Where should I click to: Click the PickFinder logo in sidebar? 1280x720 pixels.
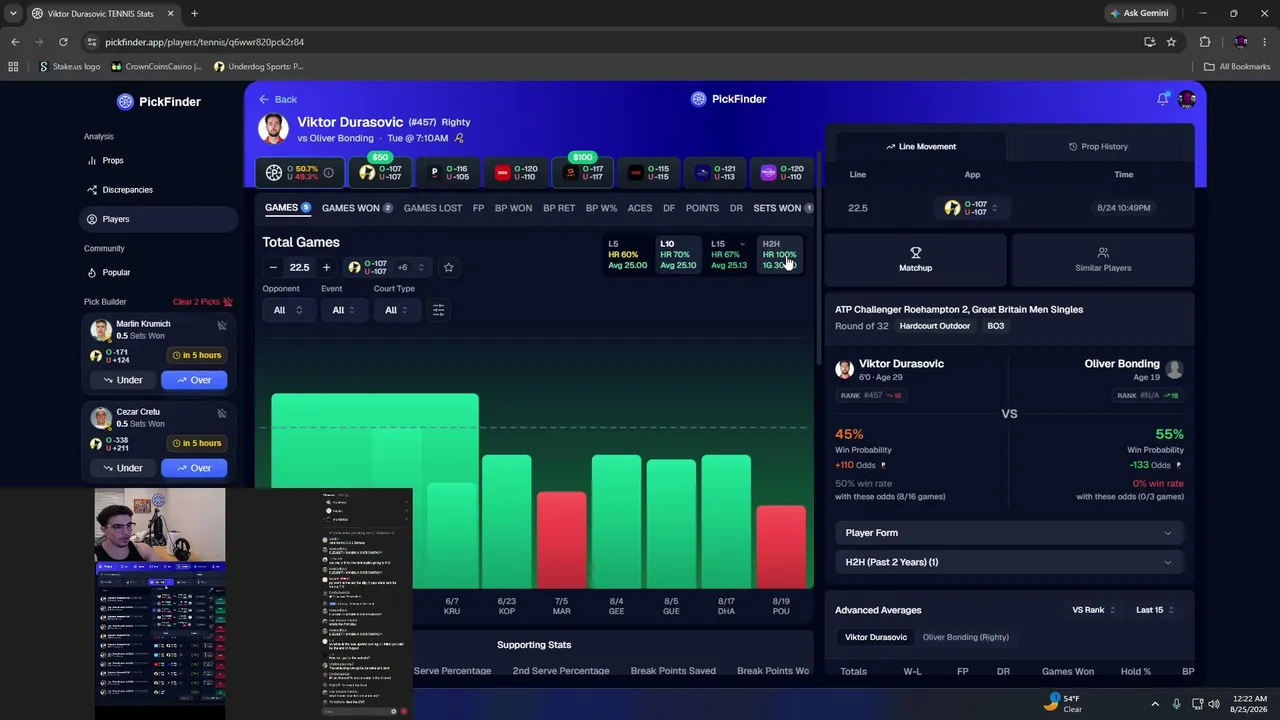tap(159, 101)
